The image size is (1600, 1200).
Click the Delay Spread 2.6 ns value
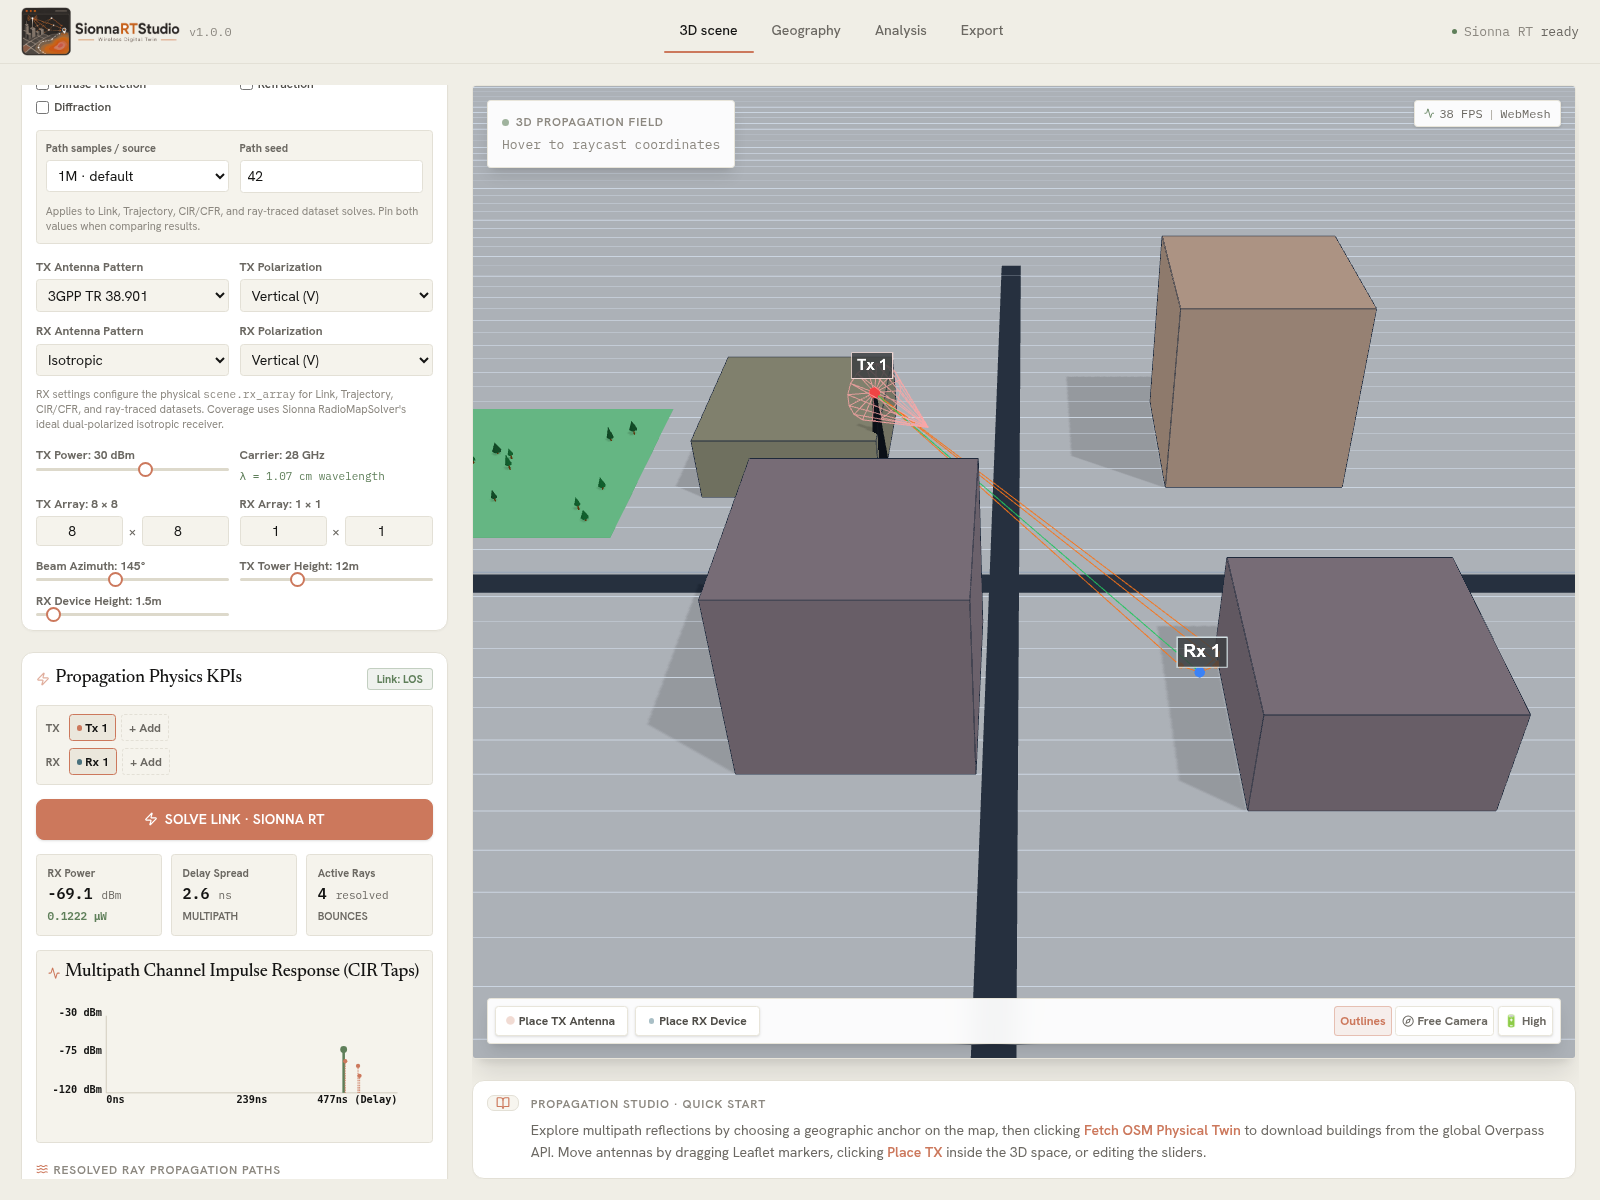pos(207,894)
